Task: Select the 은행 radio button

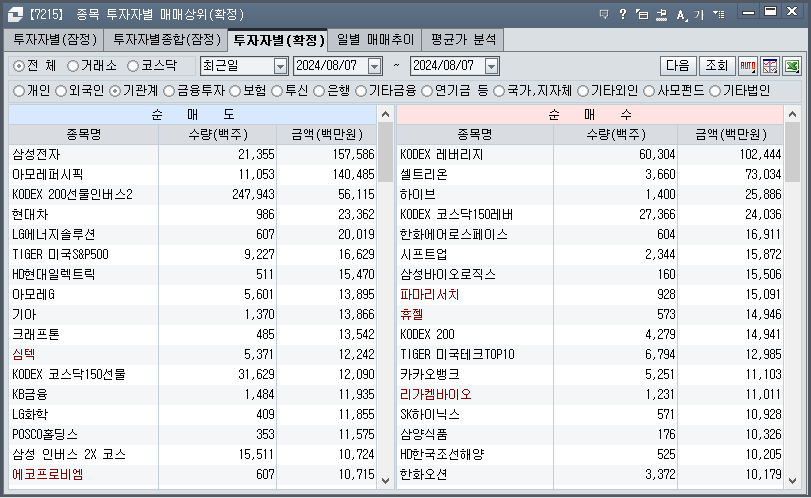Action: [x=319, y=91]
